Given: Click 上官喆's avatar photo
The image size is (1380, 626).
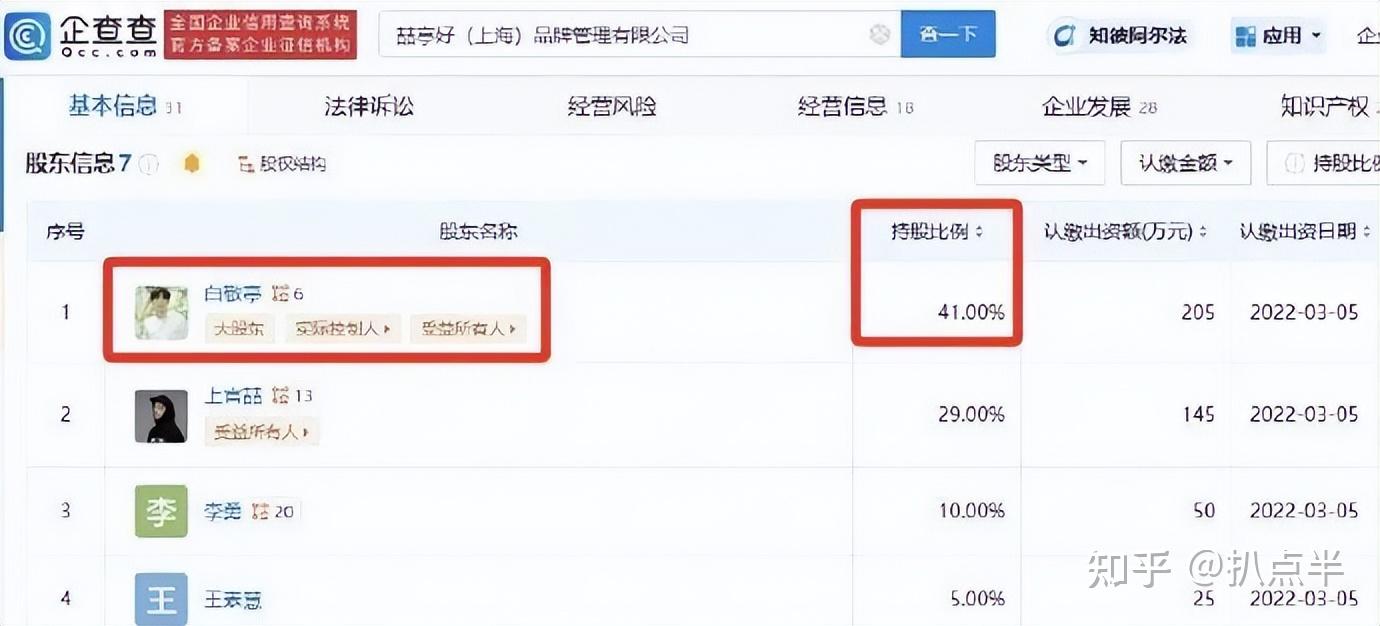Looking at the screenshot, I should (x=161, y=416).
